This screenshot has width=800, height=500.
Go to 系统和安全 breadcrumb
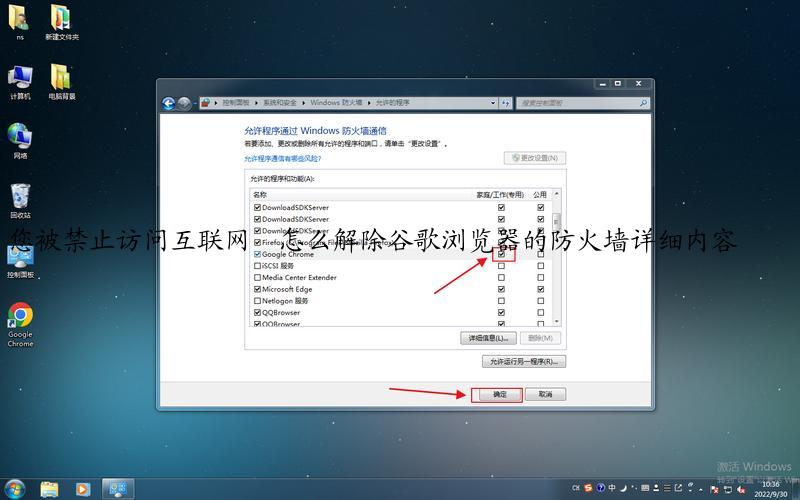pyautogui.click(x=280, y=103)
